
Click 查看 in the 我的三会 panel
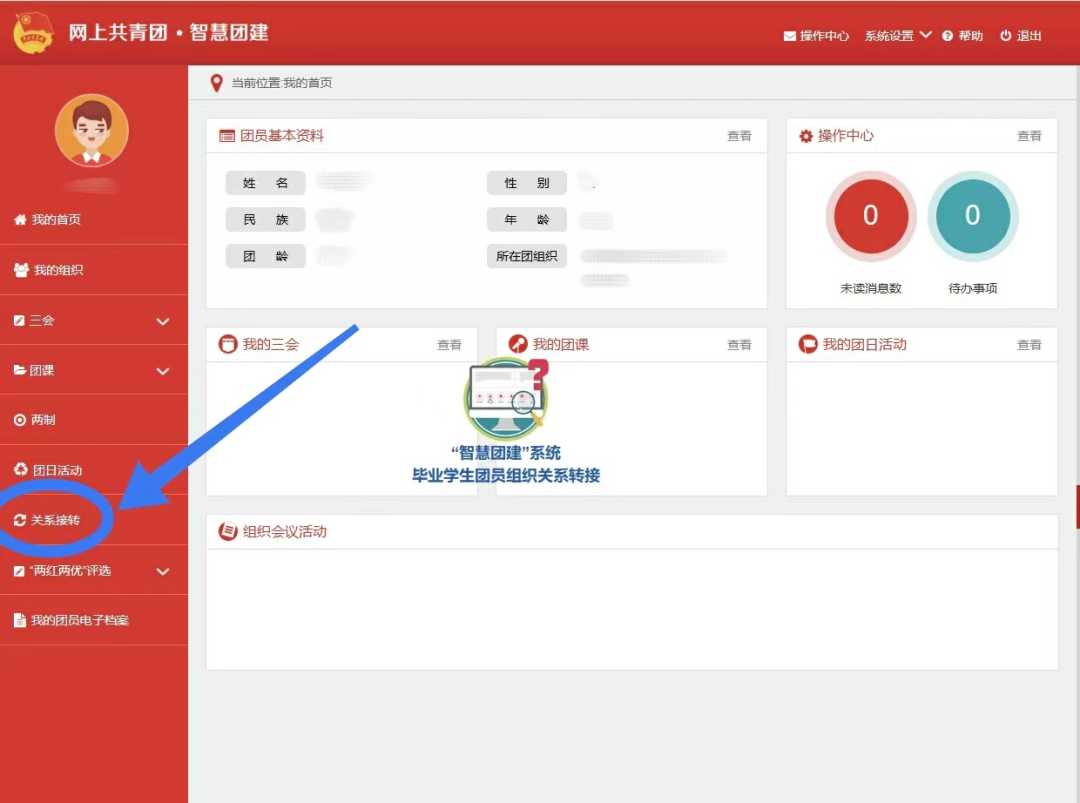point(449,344)
